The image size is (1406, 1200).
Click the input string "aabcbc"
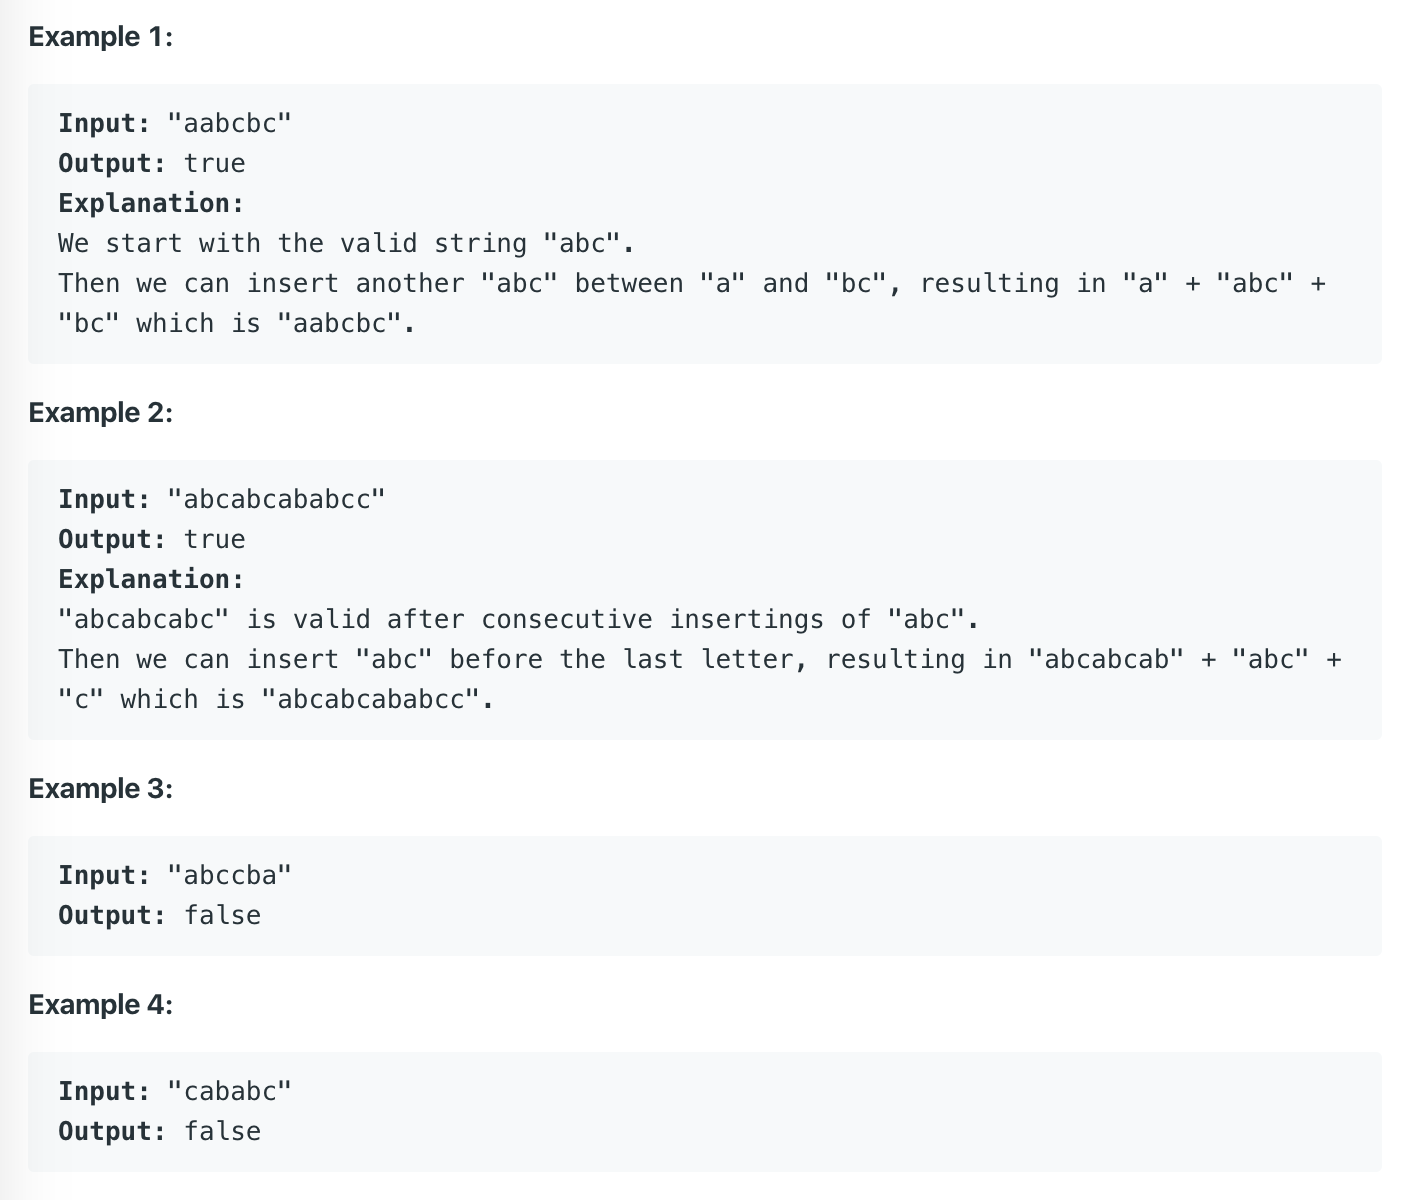229,124
